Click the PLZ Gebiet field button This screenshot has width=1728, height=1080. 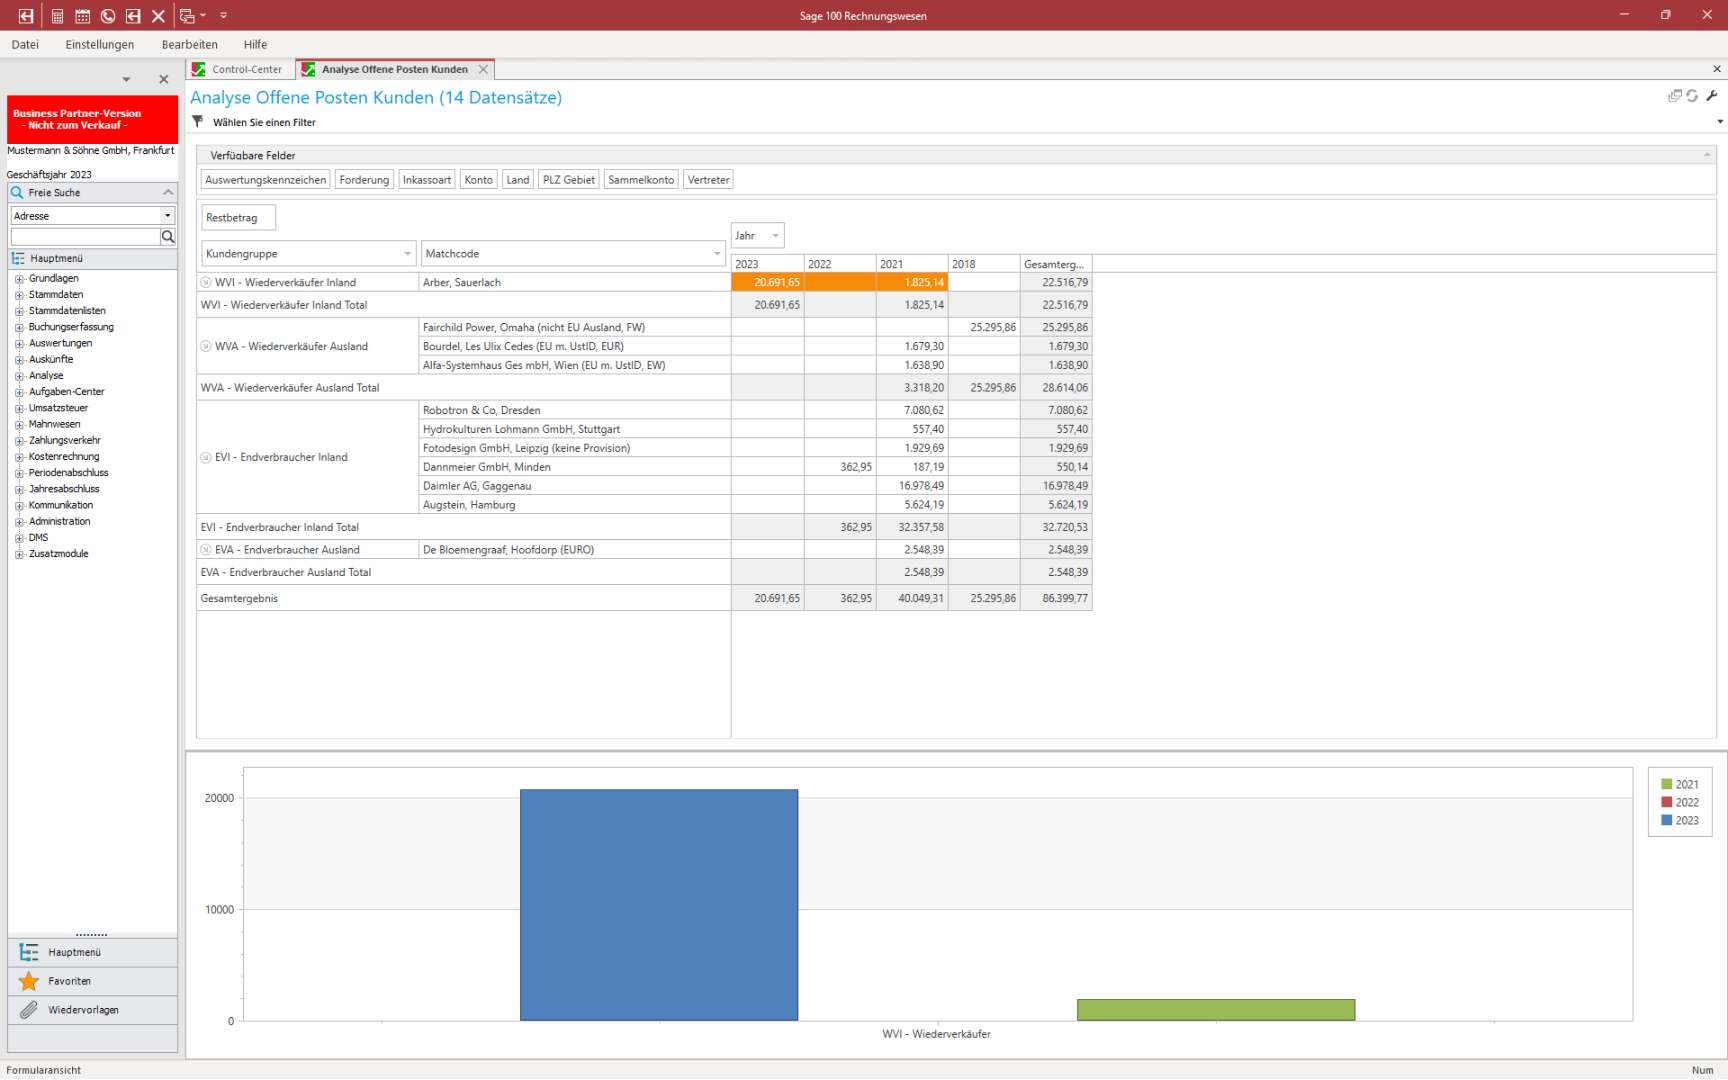[x=568, y=180]
